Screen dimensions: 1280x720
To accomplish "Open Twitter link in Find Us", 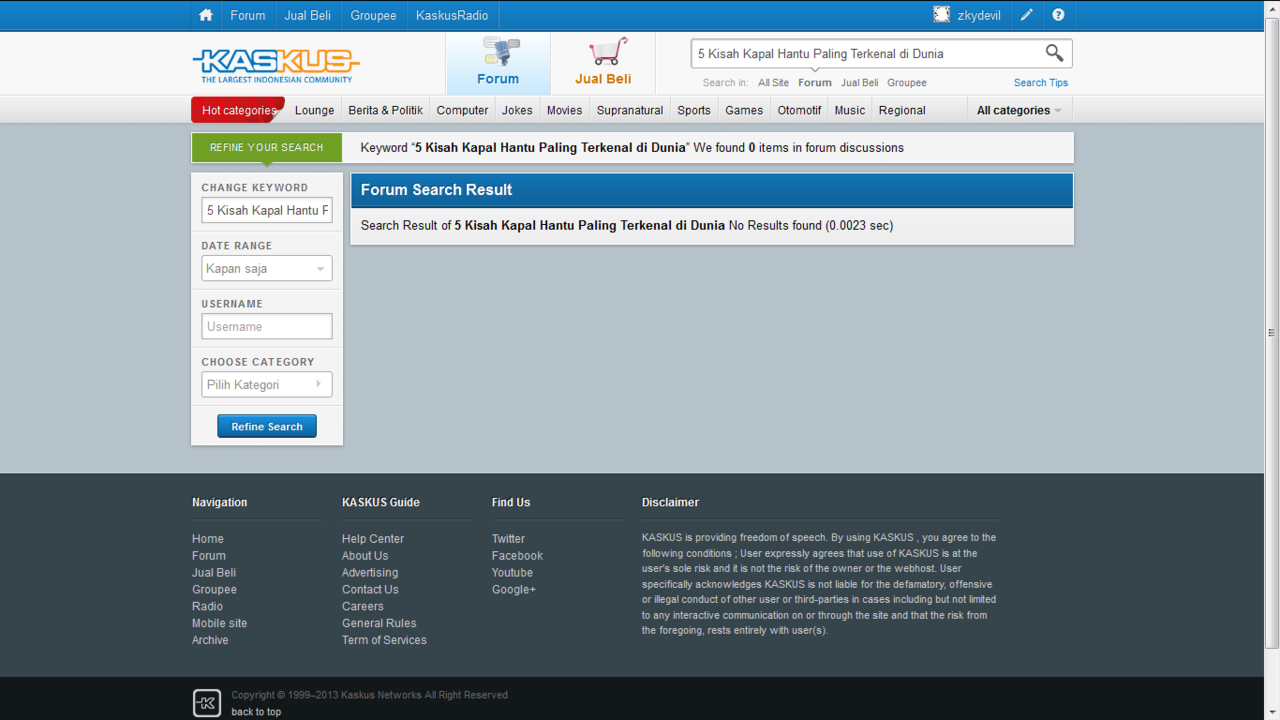I will [508, 539].
